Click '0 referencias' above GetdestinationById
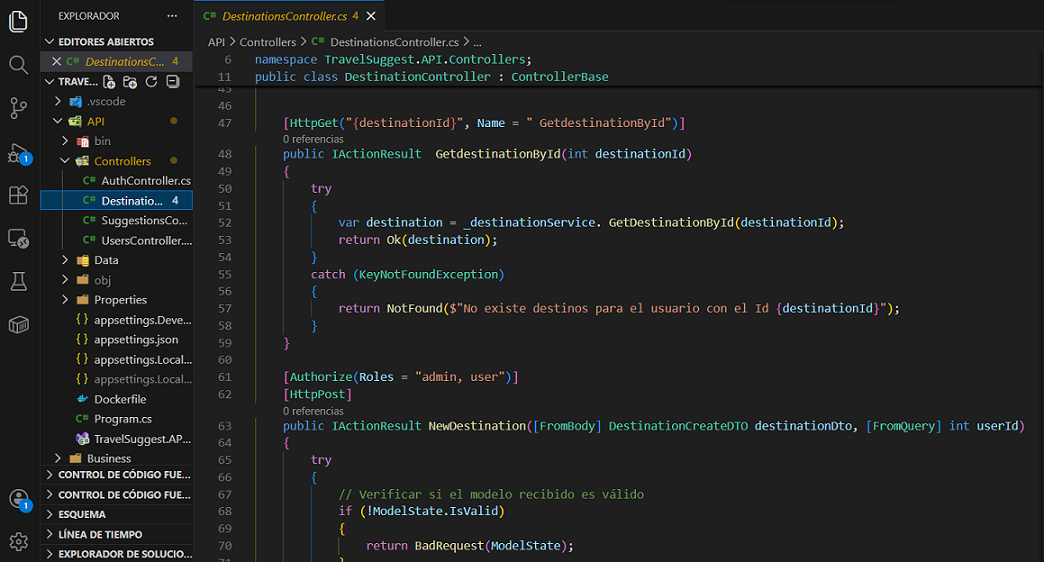 pyautogui.click(x=313, y=139)
